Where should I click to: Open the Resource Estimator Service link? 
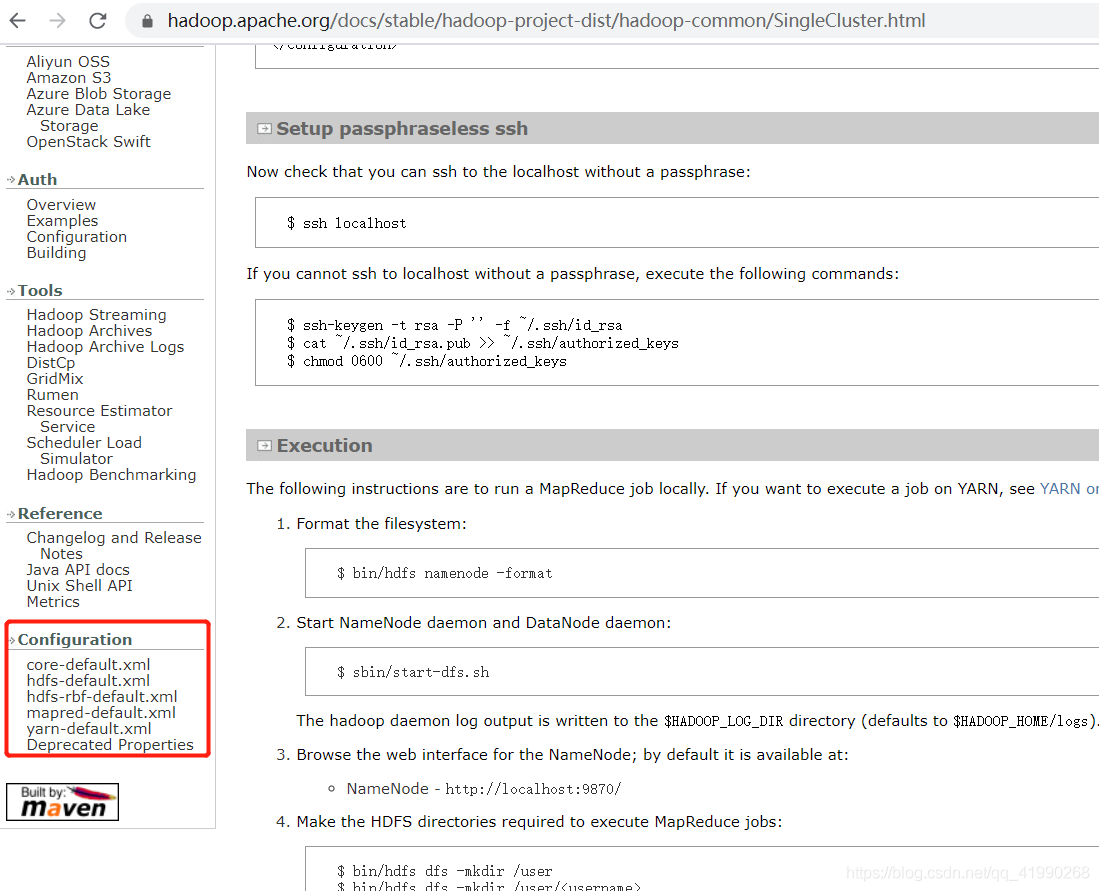(100, 419)
